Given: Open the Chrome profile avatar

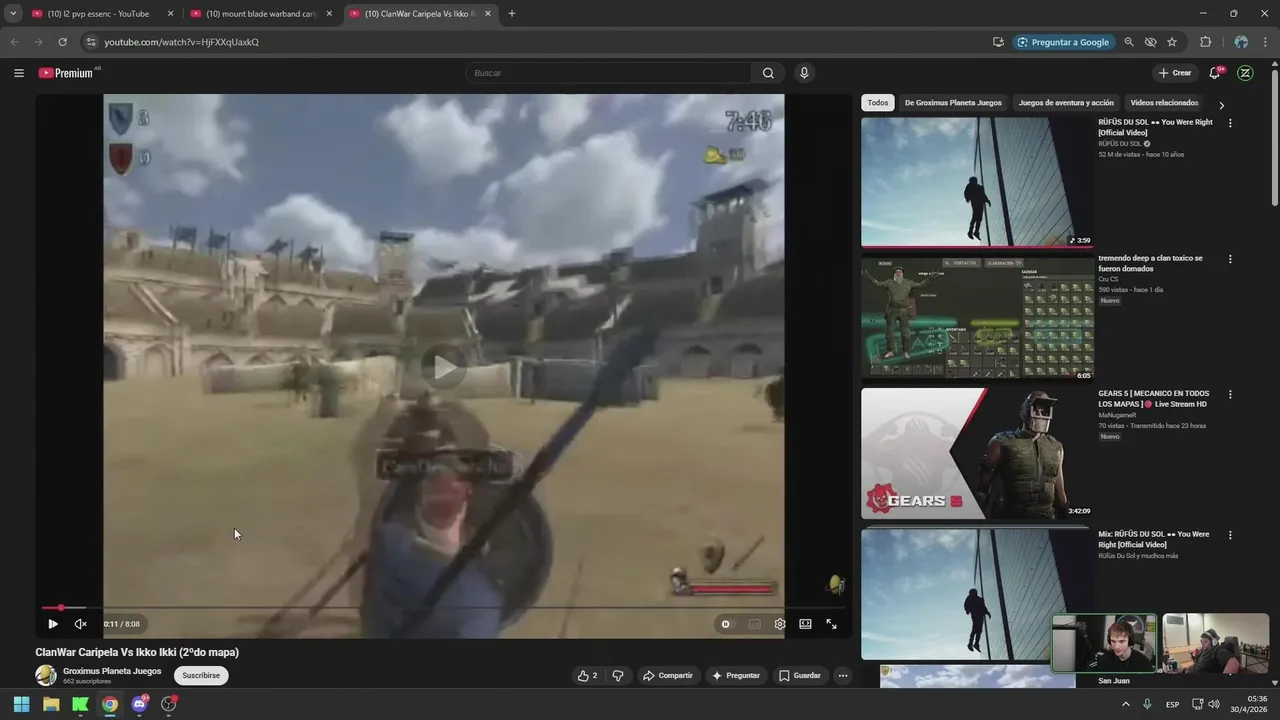Looking at the screenshot, I should click(1241, 42).
